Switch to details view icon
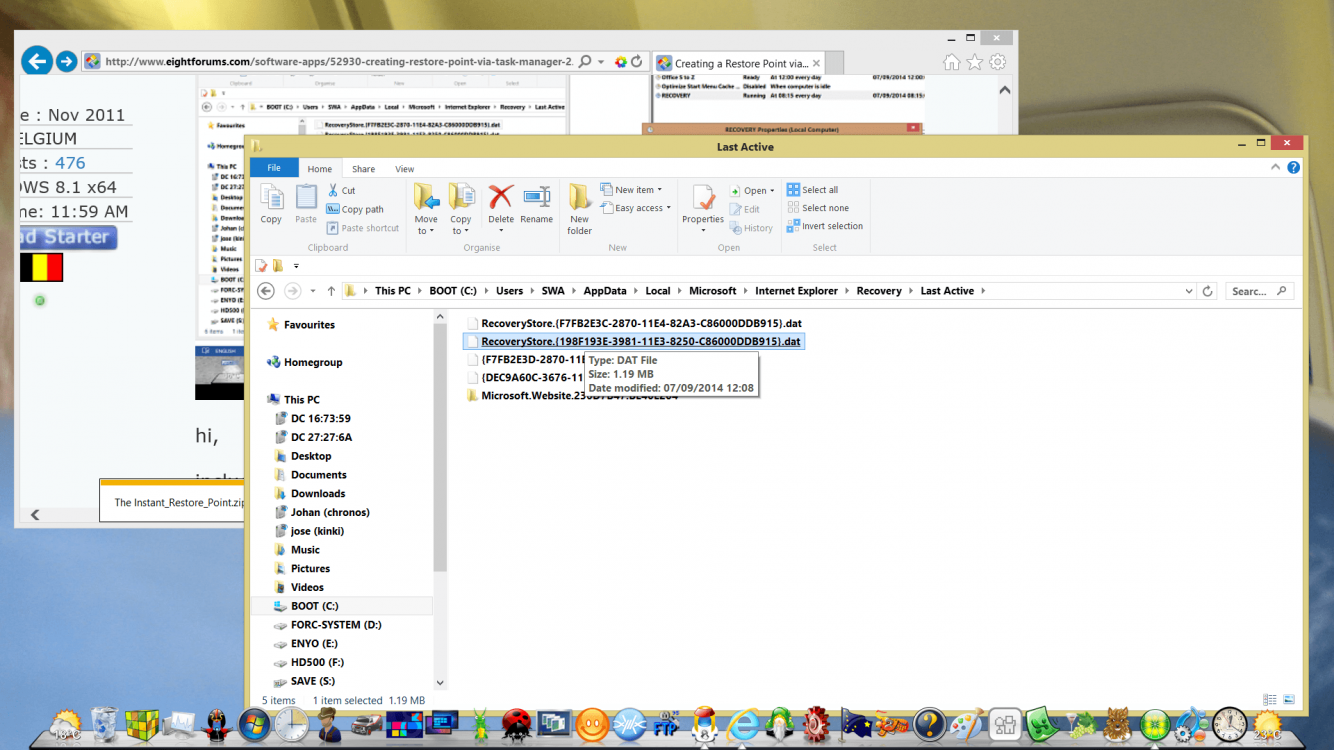Image resolution: width=1334 pixels, height=750 pixels. click(x=1270, y=700)
